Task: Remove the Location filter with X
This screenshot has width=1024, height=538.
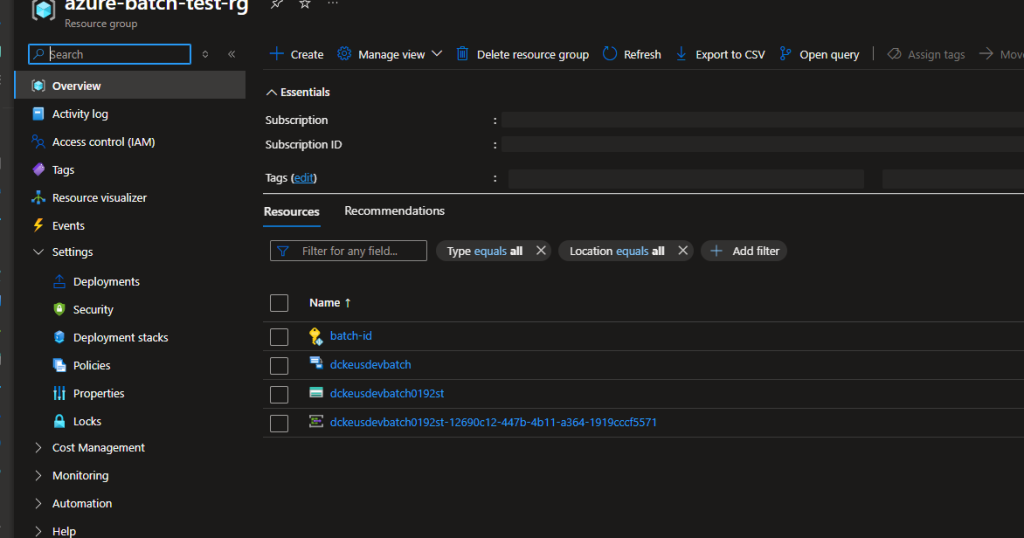Action: 682,251
